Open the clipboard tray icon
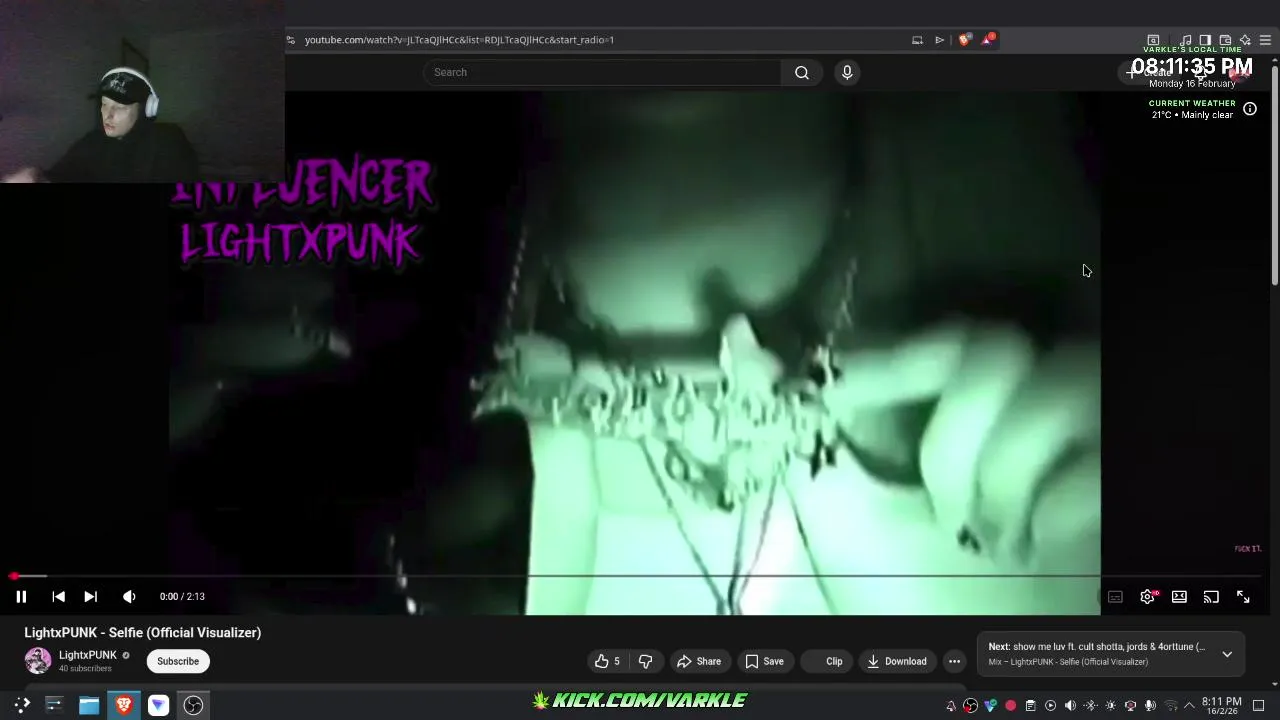This screenshot has height=720, width=1280. click(x=1030, y=706)
